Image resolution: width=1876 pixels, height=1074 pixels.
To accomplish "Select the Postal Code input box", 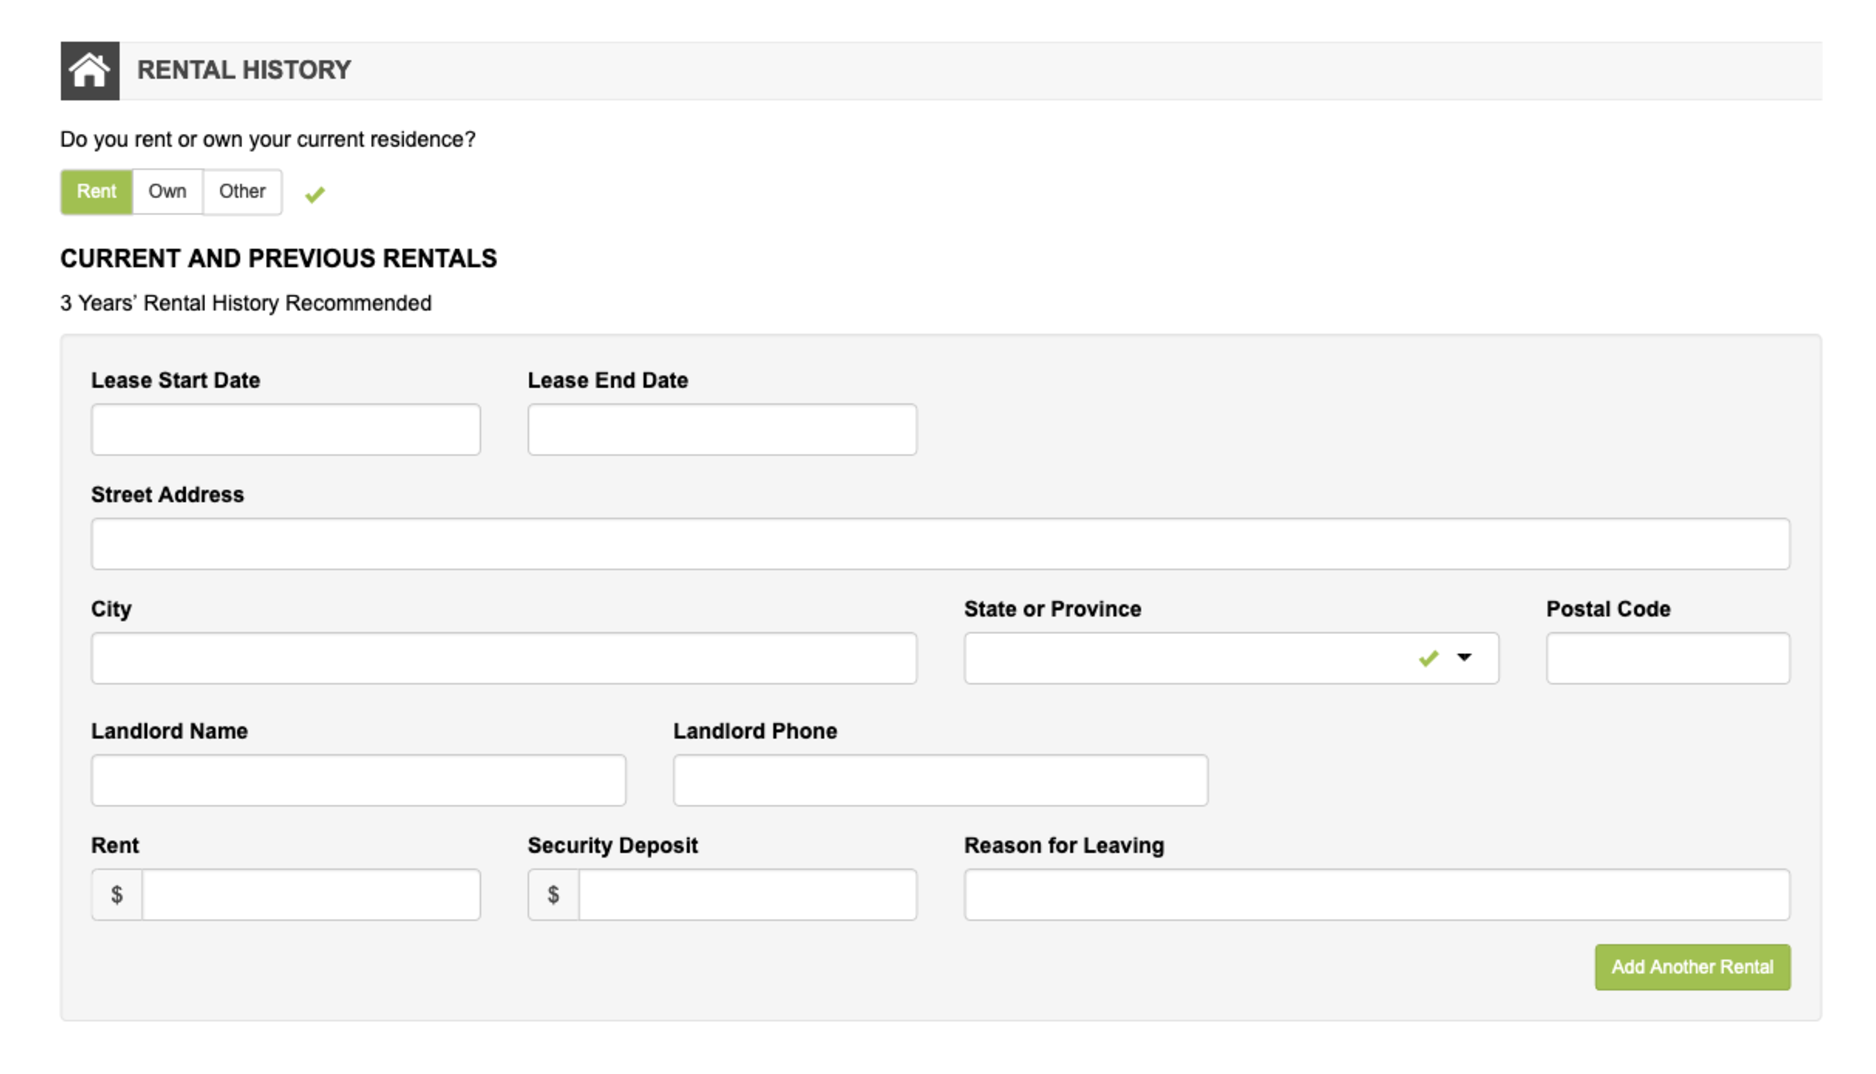I will pyautogui.click(x=1667, y=658).
